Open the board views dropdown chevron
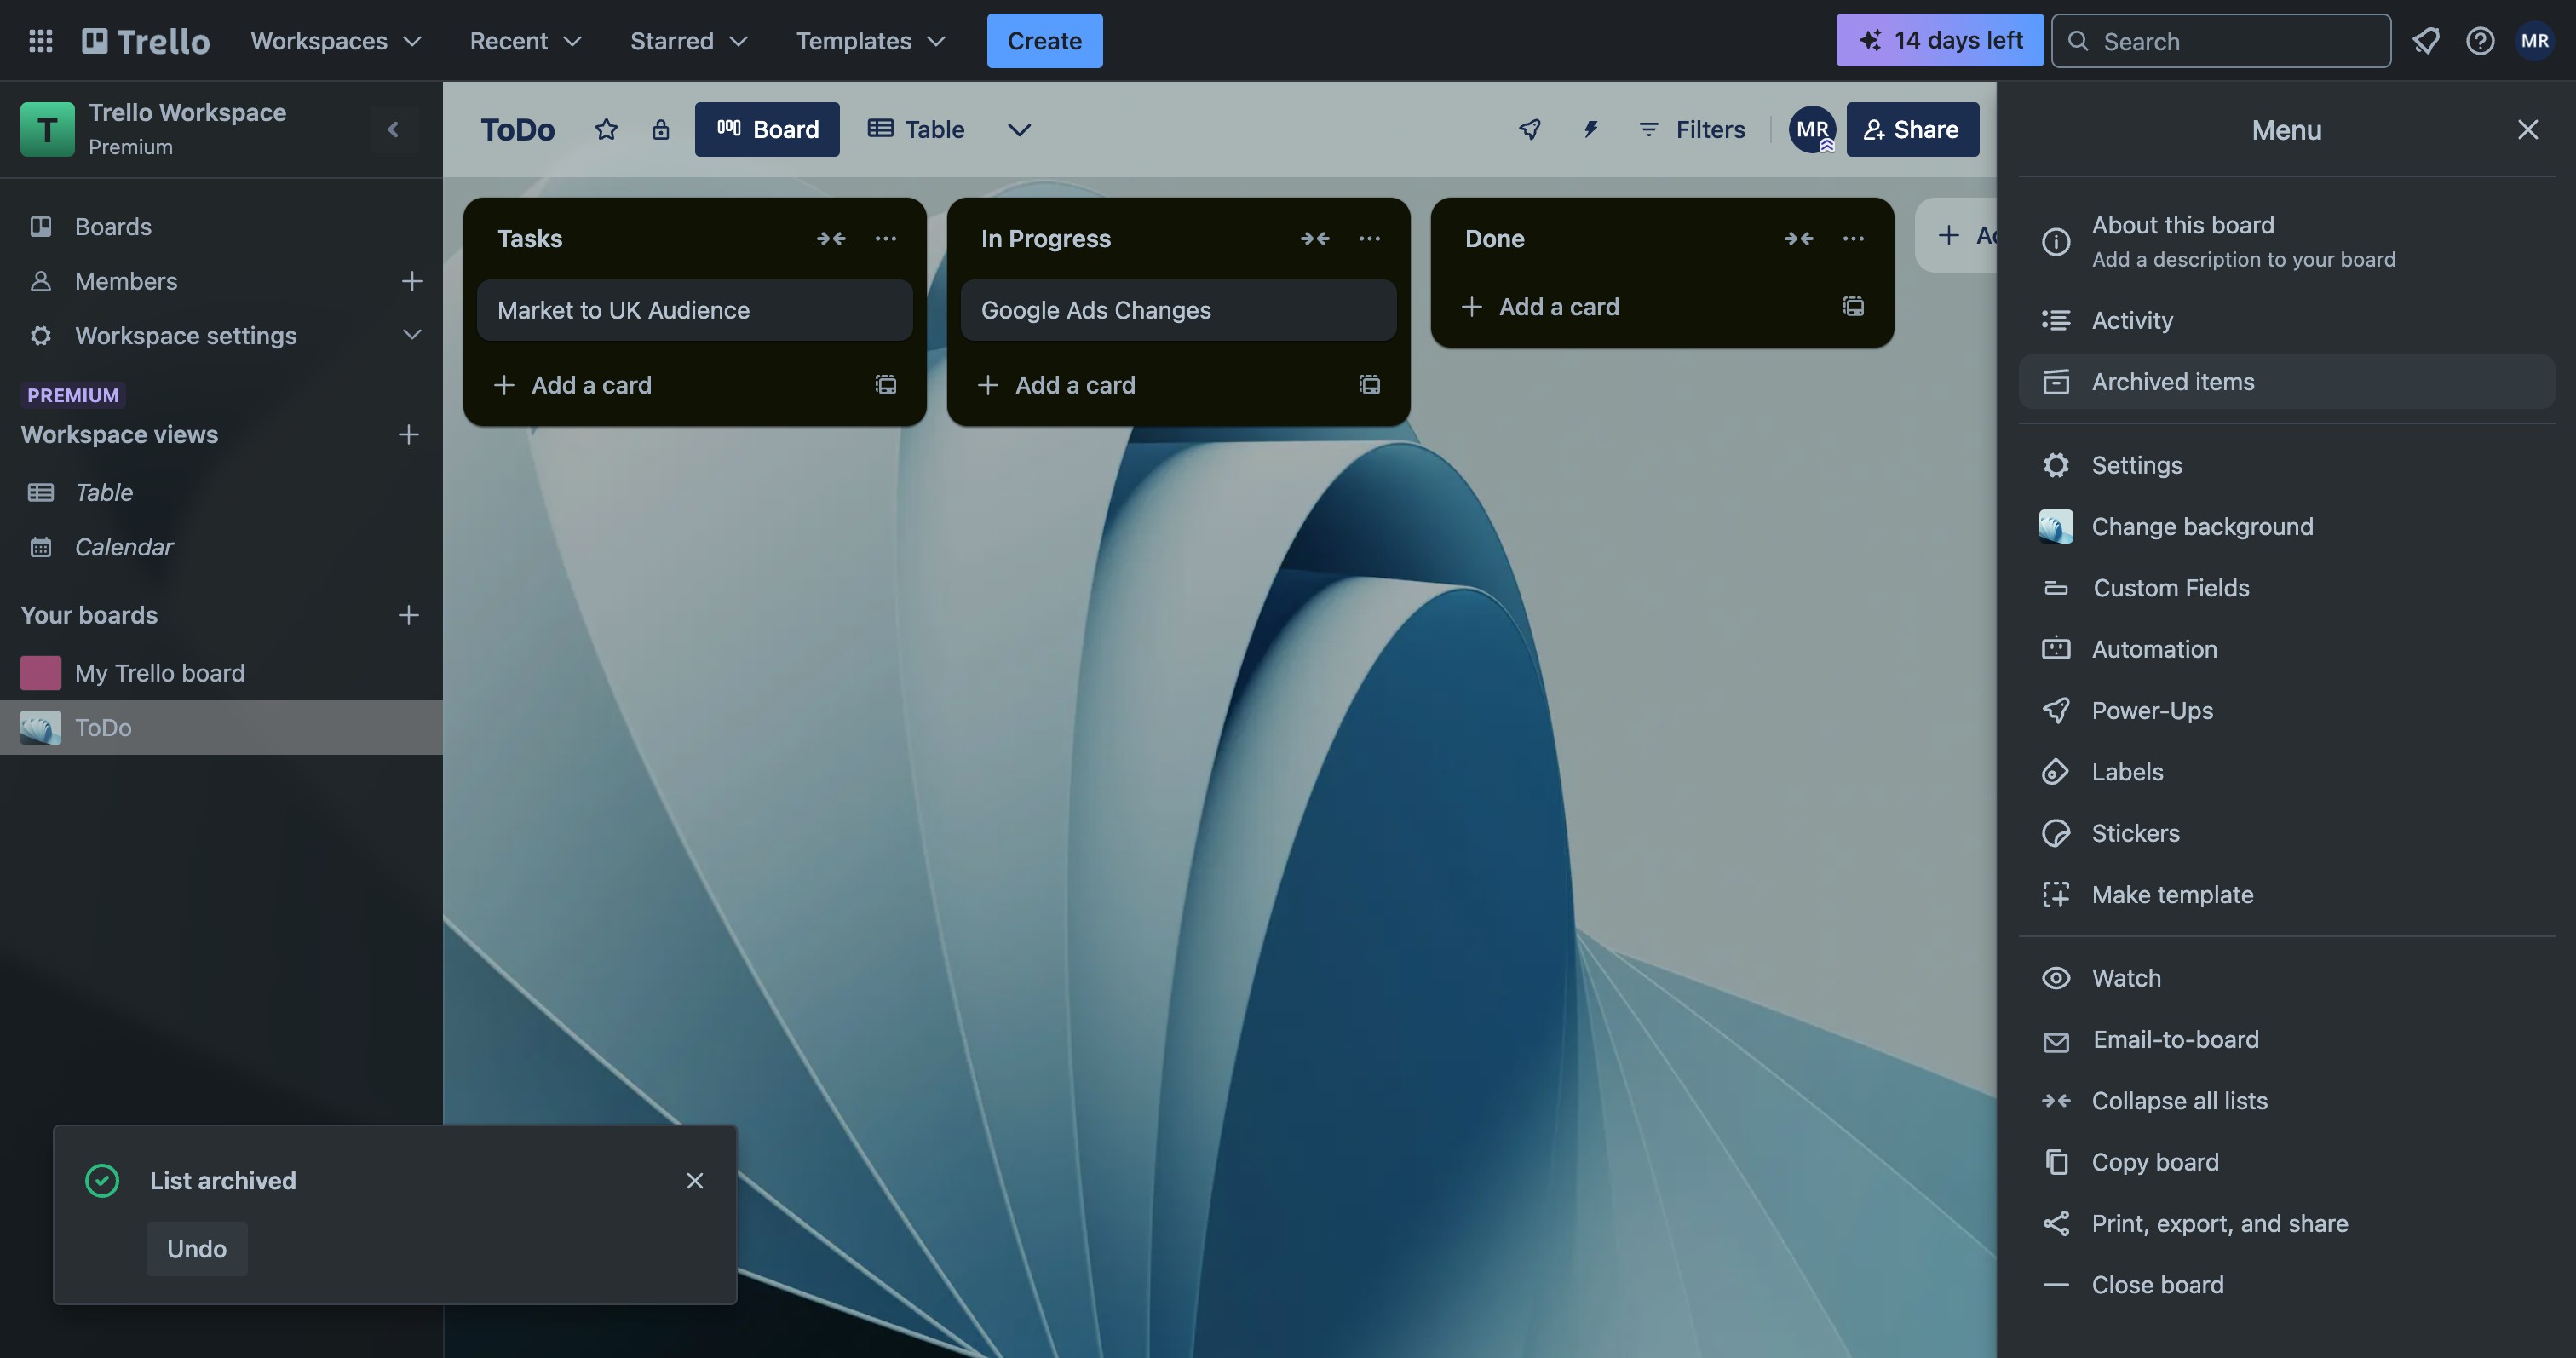 (1019, 130)
